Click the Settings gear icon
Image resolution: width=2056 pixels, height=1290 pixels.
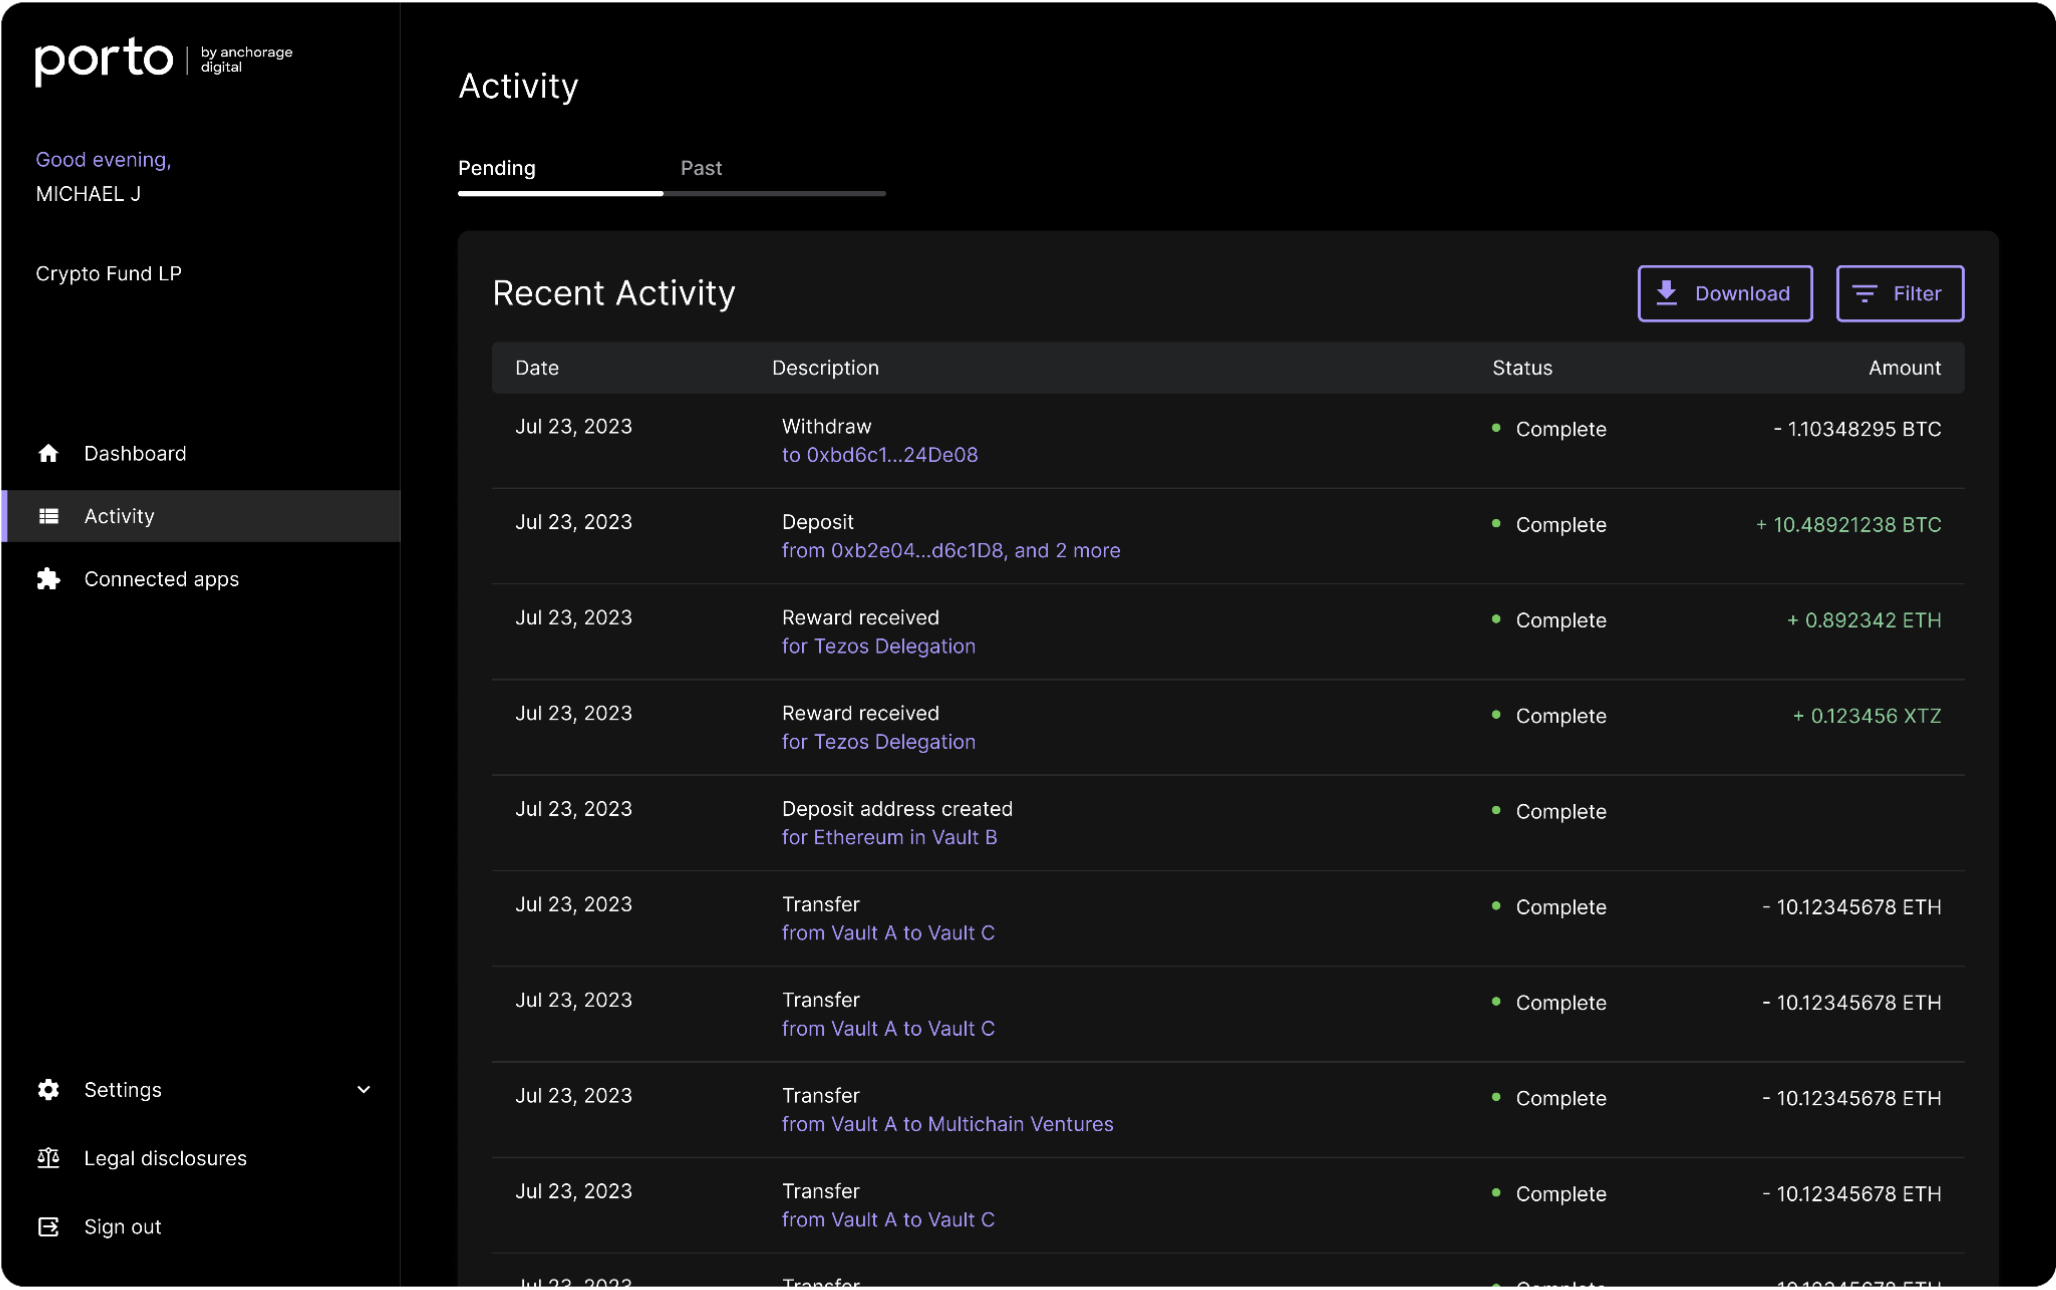[x=48, y=1089]
